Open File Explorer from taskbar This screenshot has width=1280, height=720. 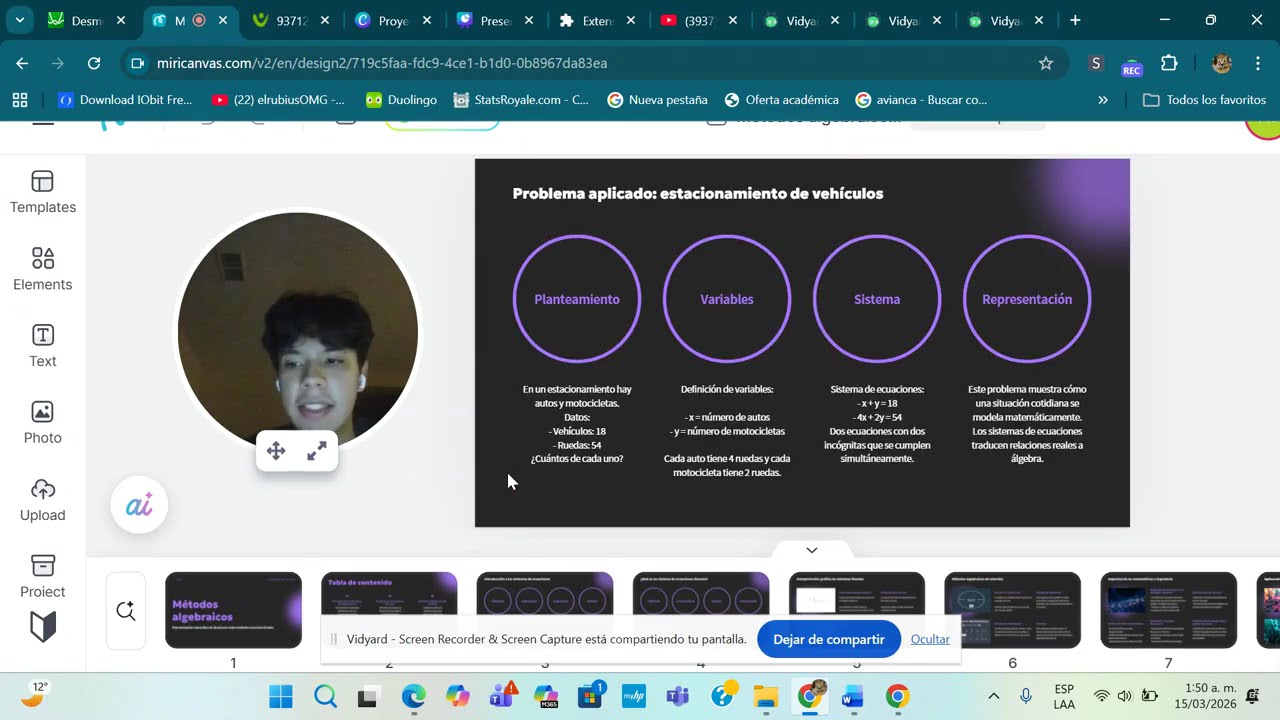coord(765,696)
